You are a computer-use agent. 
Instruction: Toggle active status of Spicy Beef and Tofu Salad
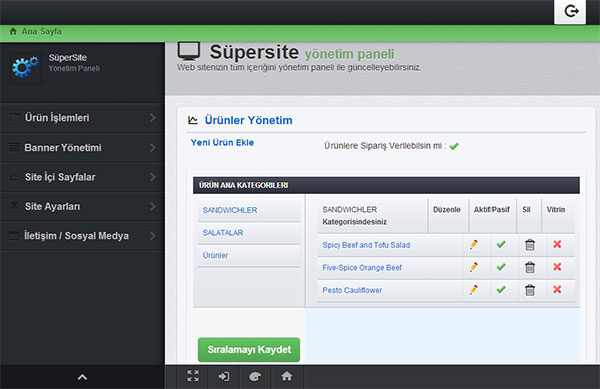[501, 244]
